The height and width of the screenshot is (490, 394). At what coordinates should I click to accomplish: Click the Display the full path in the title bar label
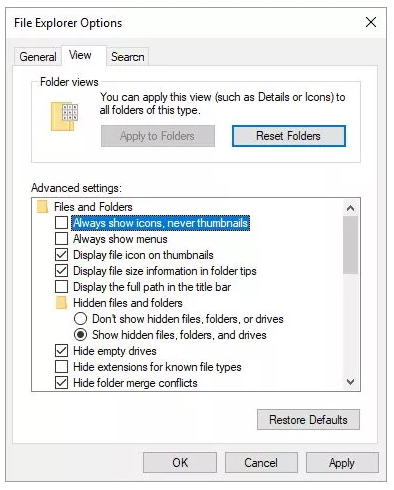tap(152, 287)
